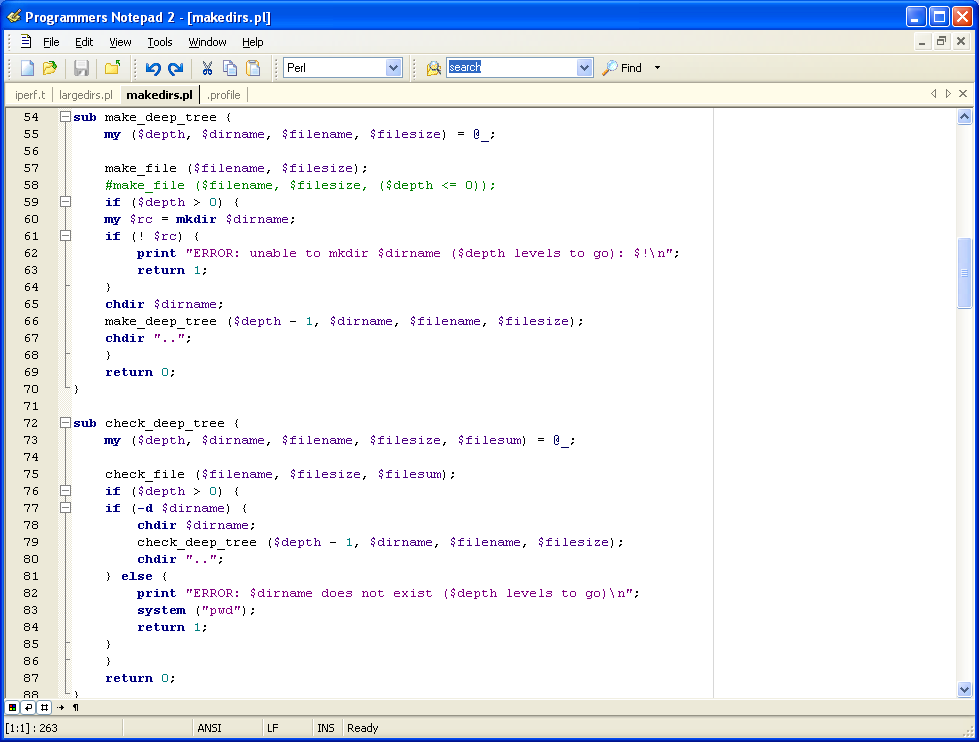Click the mkdir keyword on line 60

pos(196,219)
